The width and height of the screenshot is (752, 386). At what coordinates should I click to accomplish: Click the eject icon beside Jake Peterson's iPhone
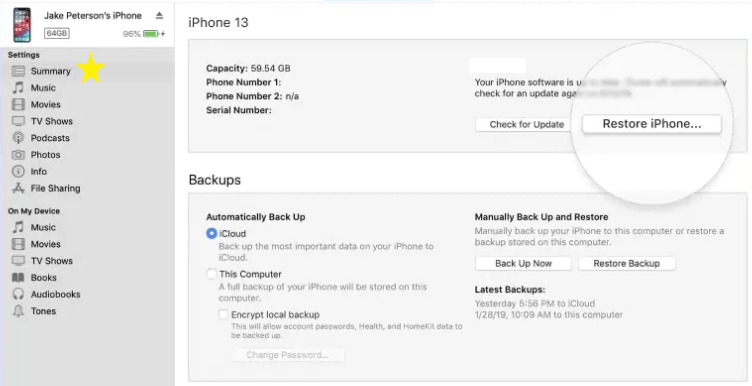159,16
